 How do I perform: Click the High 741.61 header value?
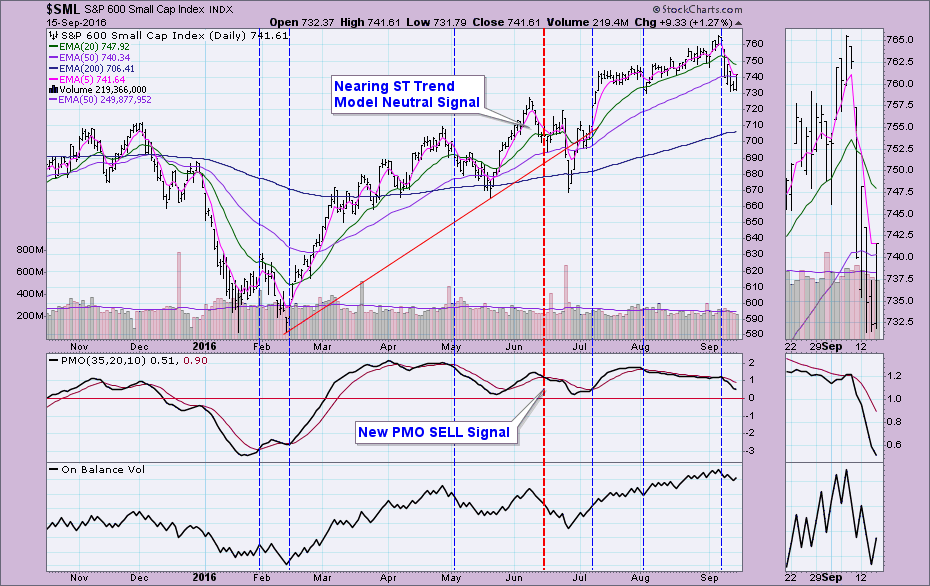point(370,23)
